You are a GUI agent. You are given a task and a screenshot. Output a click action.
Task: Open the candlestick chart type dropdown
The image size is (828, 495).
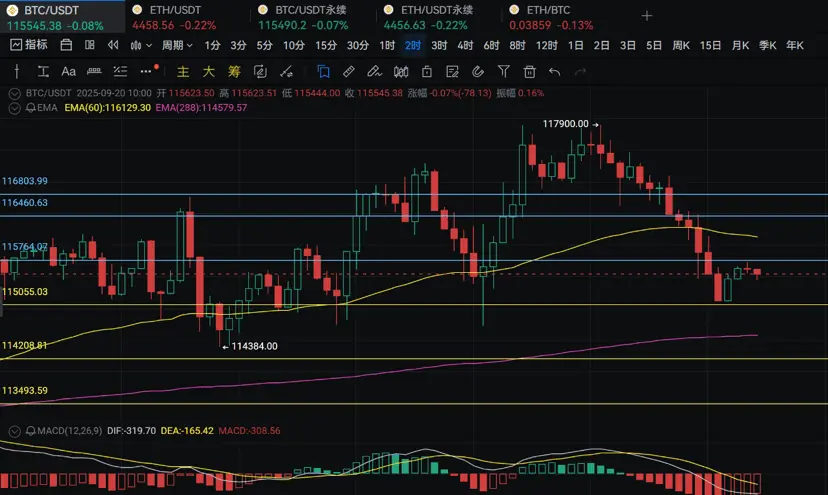click(141, 45)
